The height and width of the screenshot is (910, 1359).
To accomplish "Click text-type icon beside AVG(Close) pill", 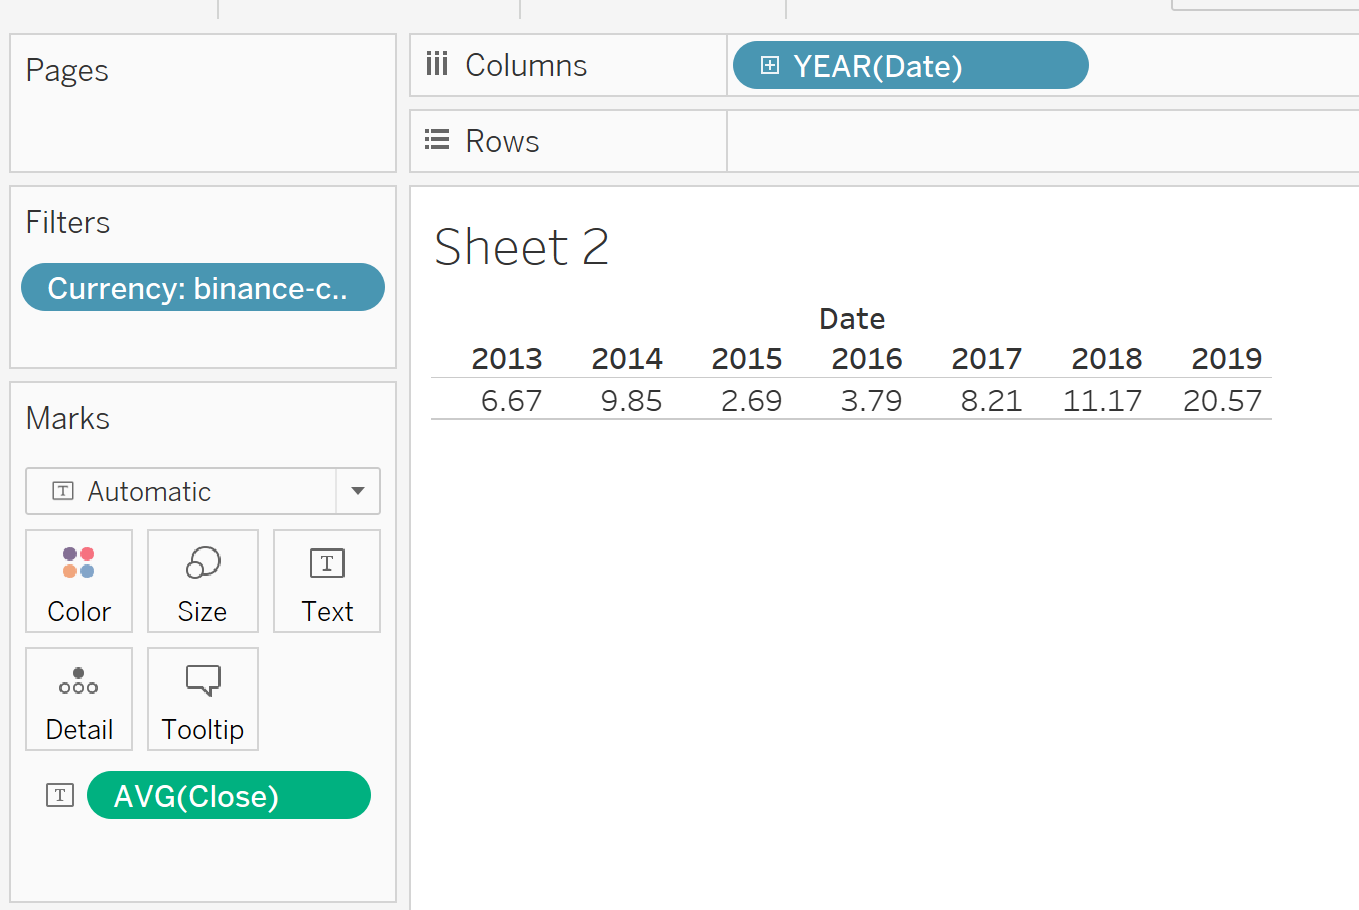I will 60,795.
